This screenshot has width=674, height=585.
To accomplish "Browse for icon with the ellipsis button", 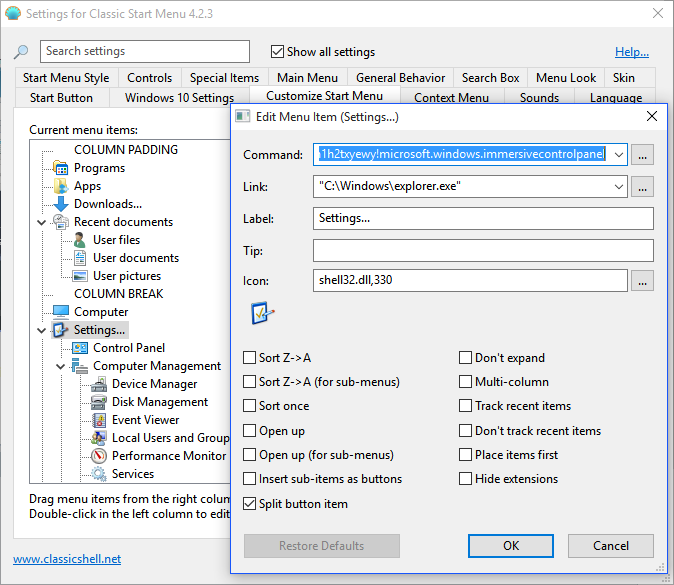I will [643, 281].
